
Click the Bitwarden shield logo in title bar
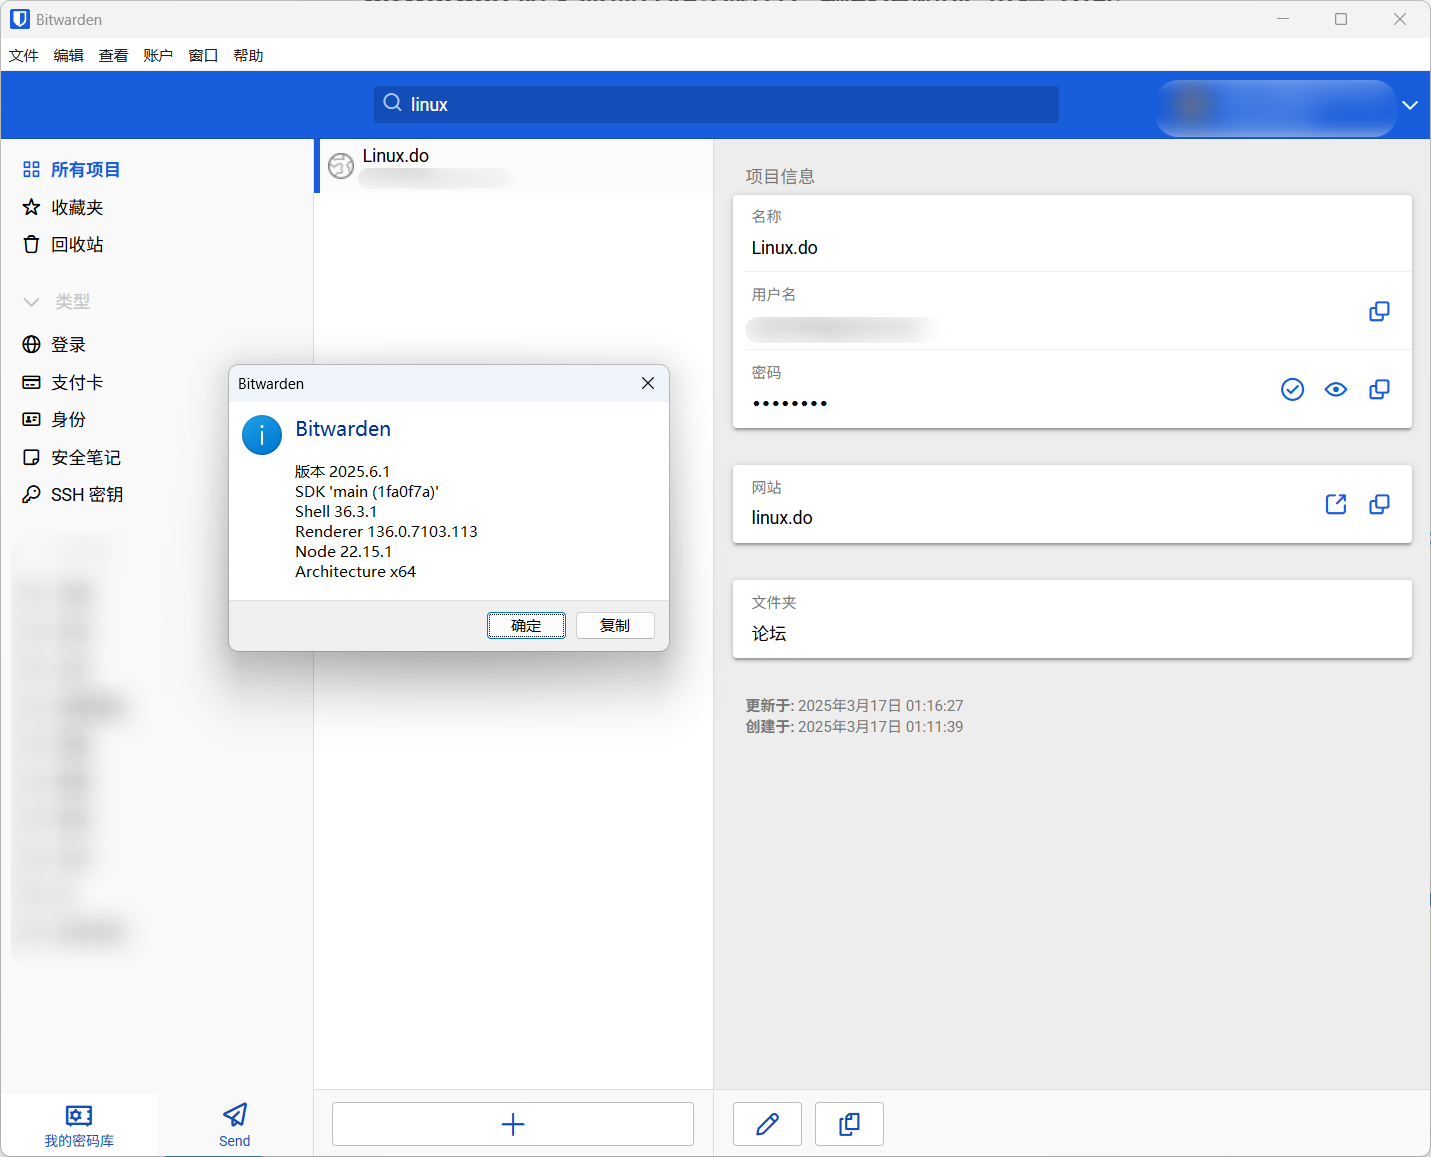tap(20, 19)
